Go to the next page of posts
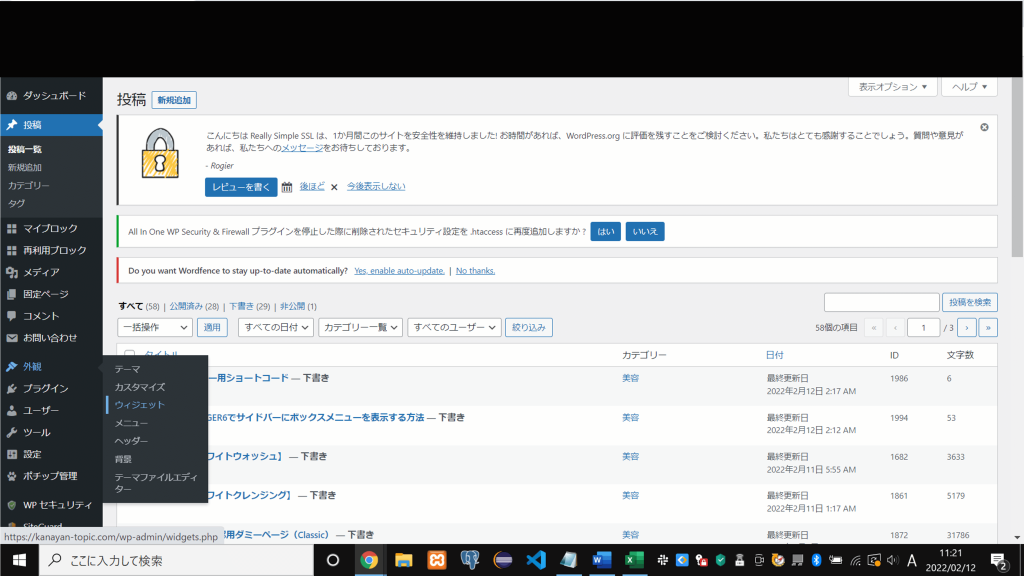This screenshot has height=576, width=1024. [967, 327]
